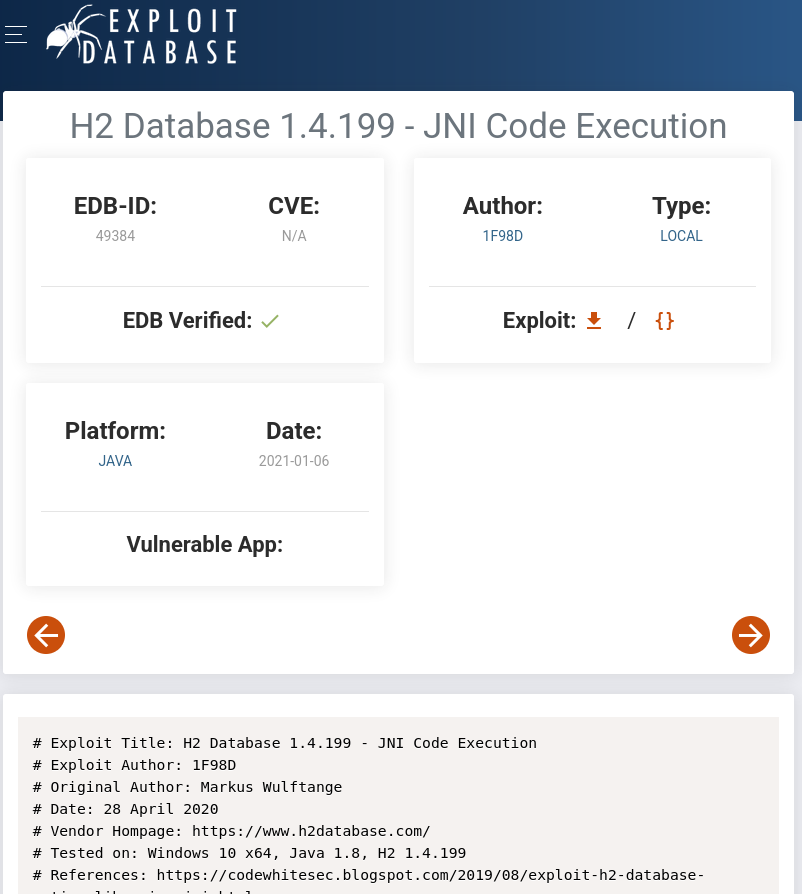Open the hamburger navigation menu
Viewport: 802px width, 894px height.
tap(16, 35)
